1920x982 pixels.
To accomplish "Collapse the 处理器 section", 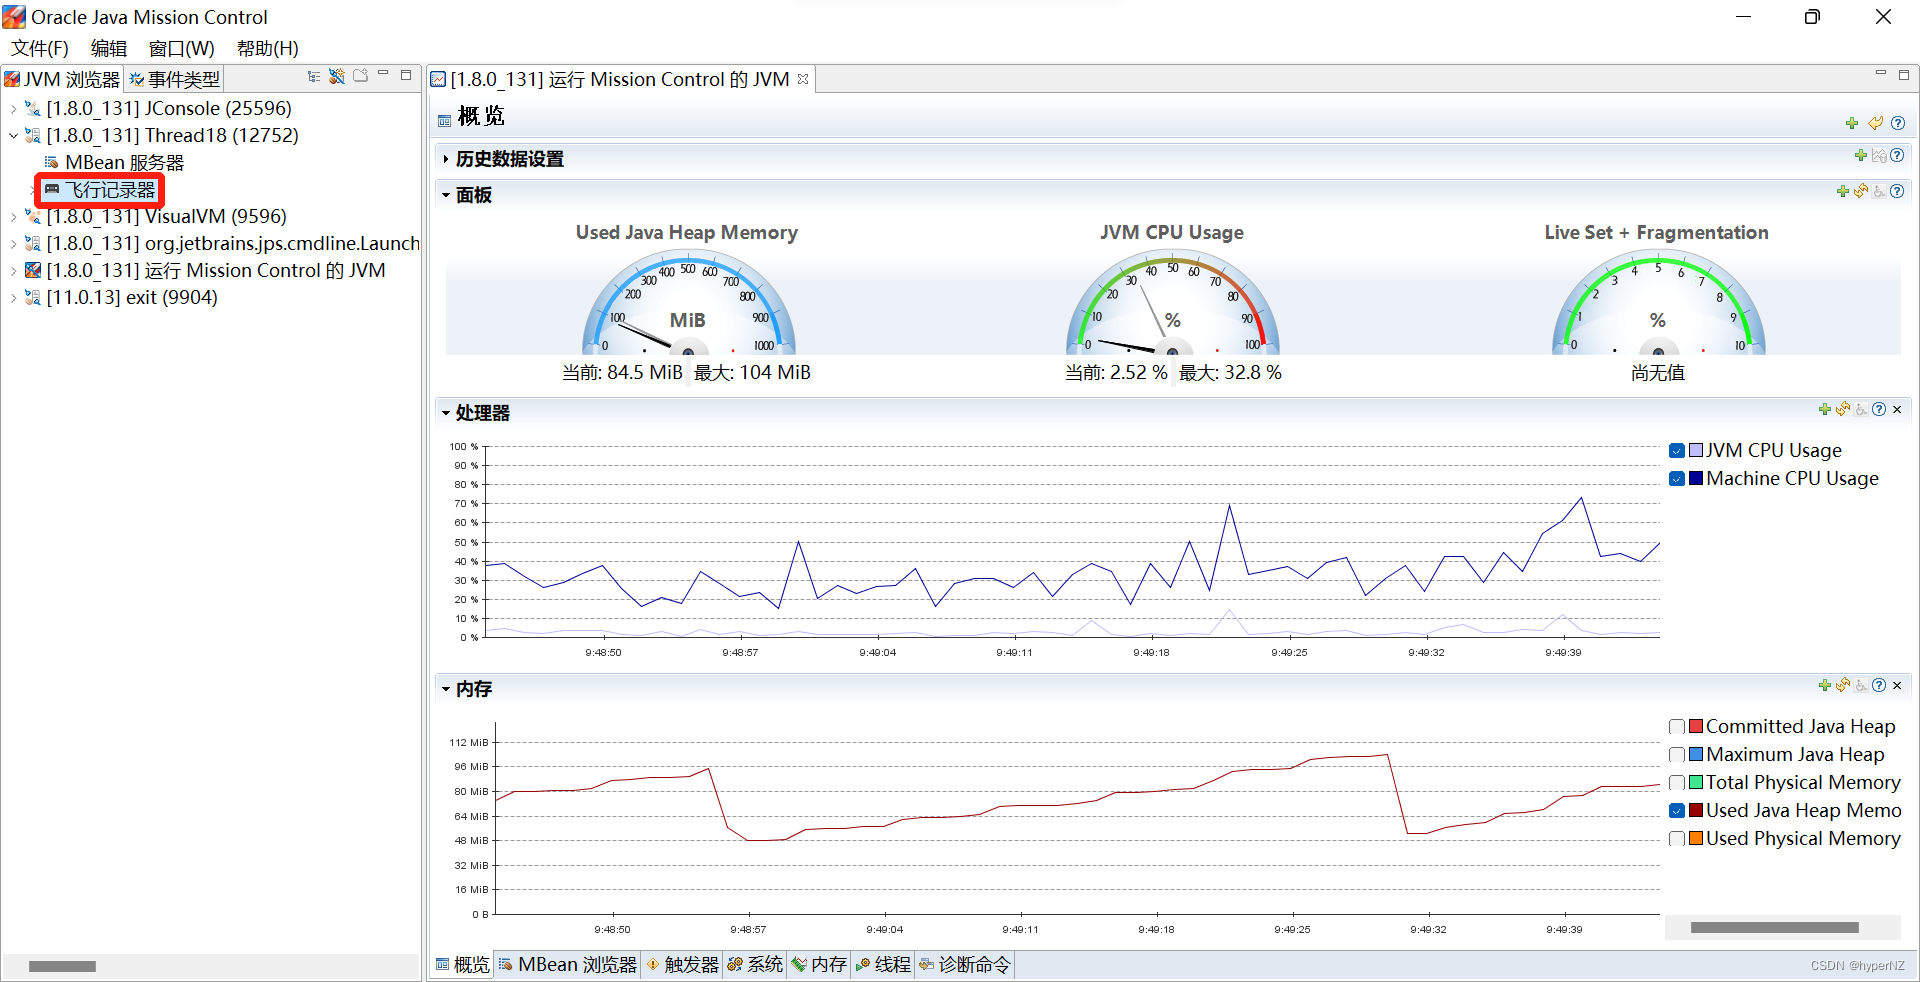I will pyautogui.click(x=446, y=413).
